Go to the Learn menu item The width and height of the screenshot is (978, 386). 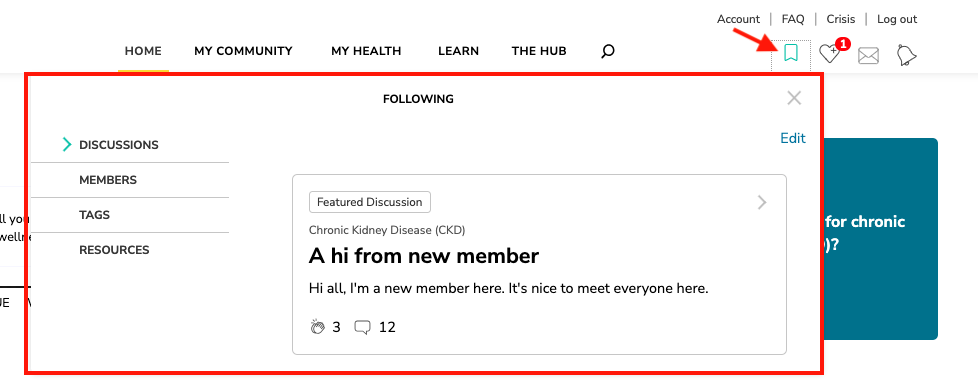458,51
